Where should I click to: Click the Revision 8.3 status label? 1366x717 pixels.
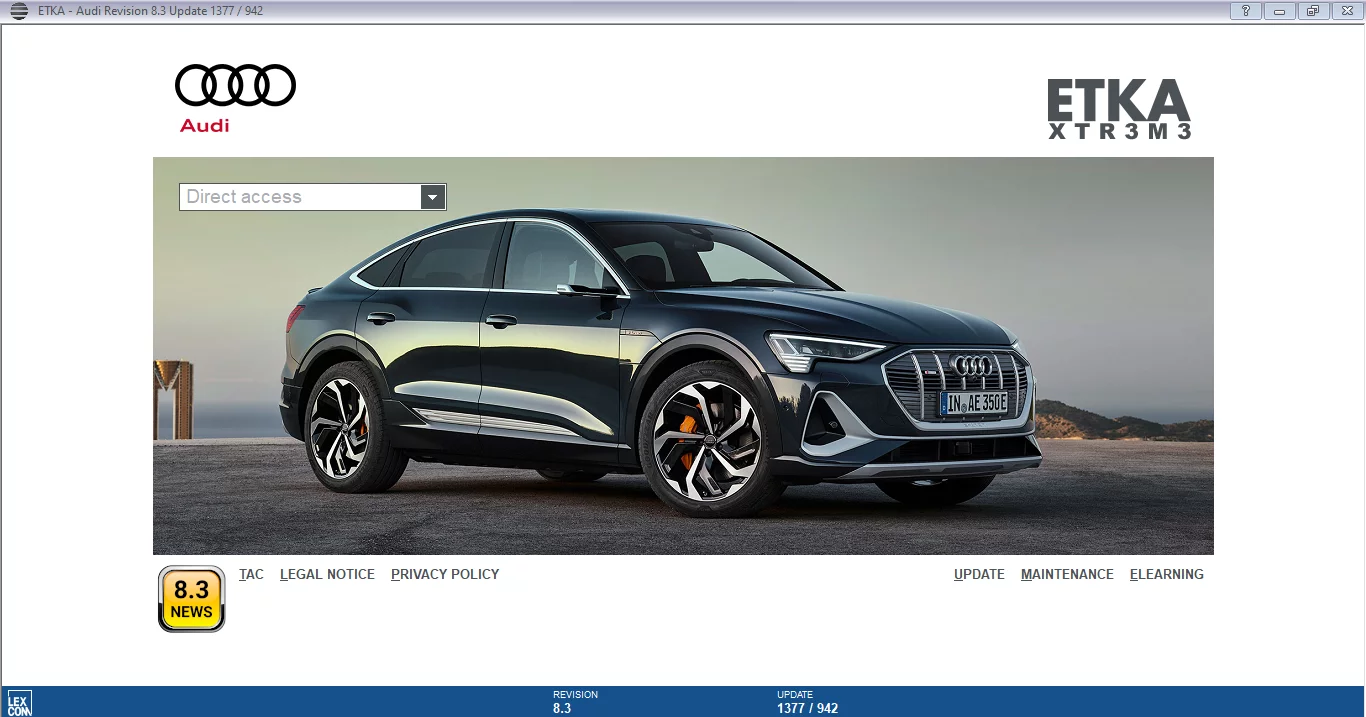point(574,702)
